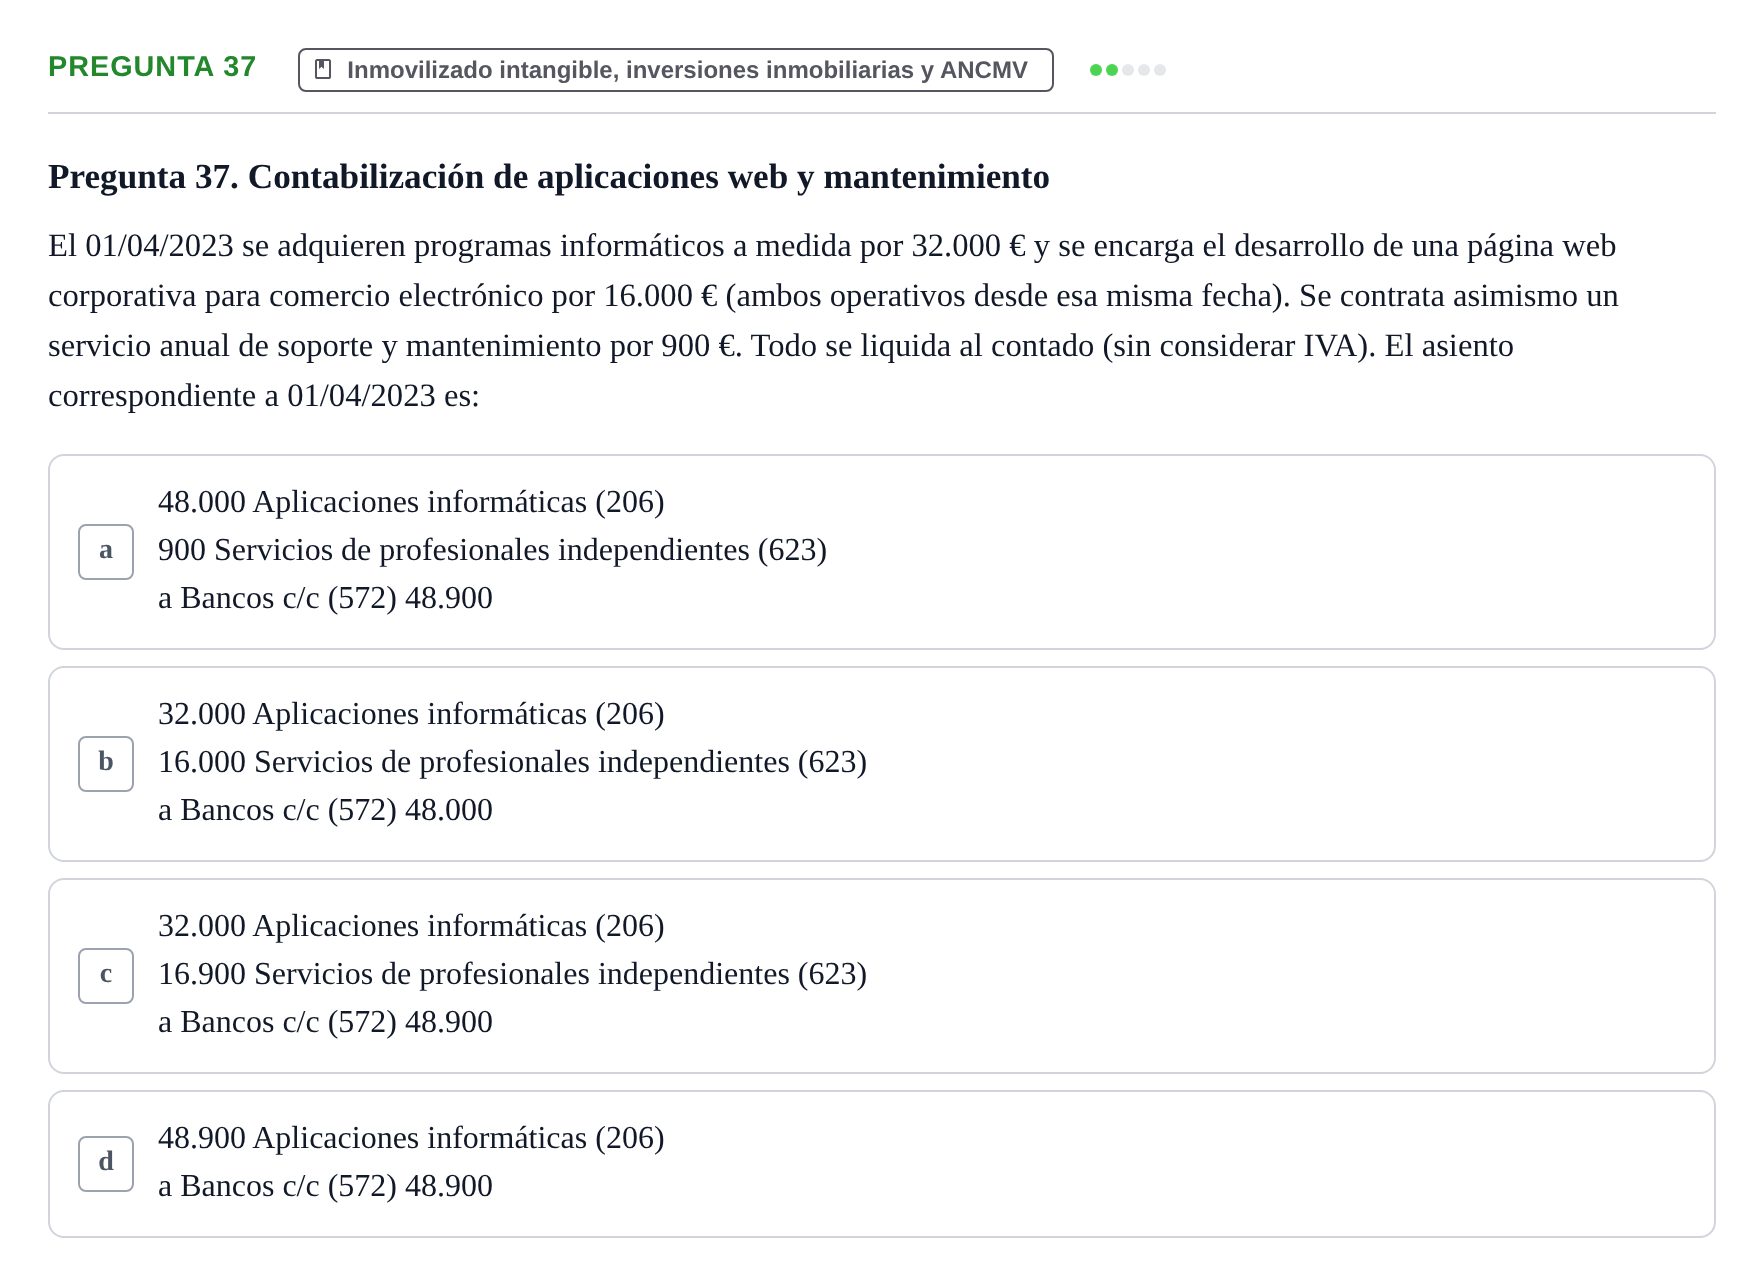Click 'a Bancos c/c (572) 48.000' line
The height and width of the screenshot is (1286, 1764).
(x=325, y=810)
